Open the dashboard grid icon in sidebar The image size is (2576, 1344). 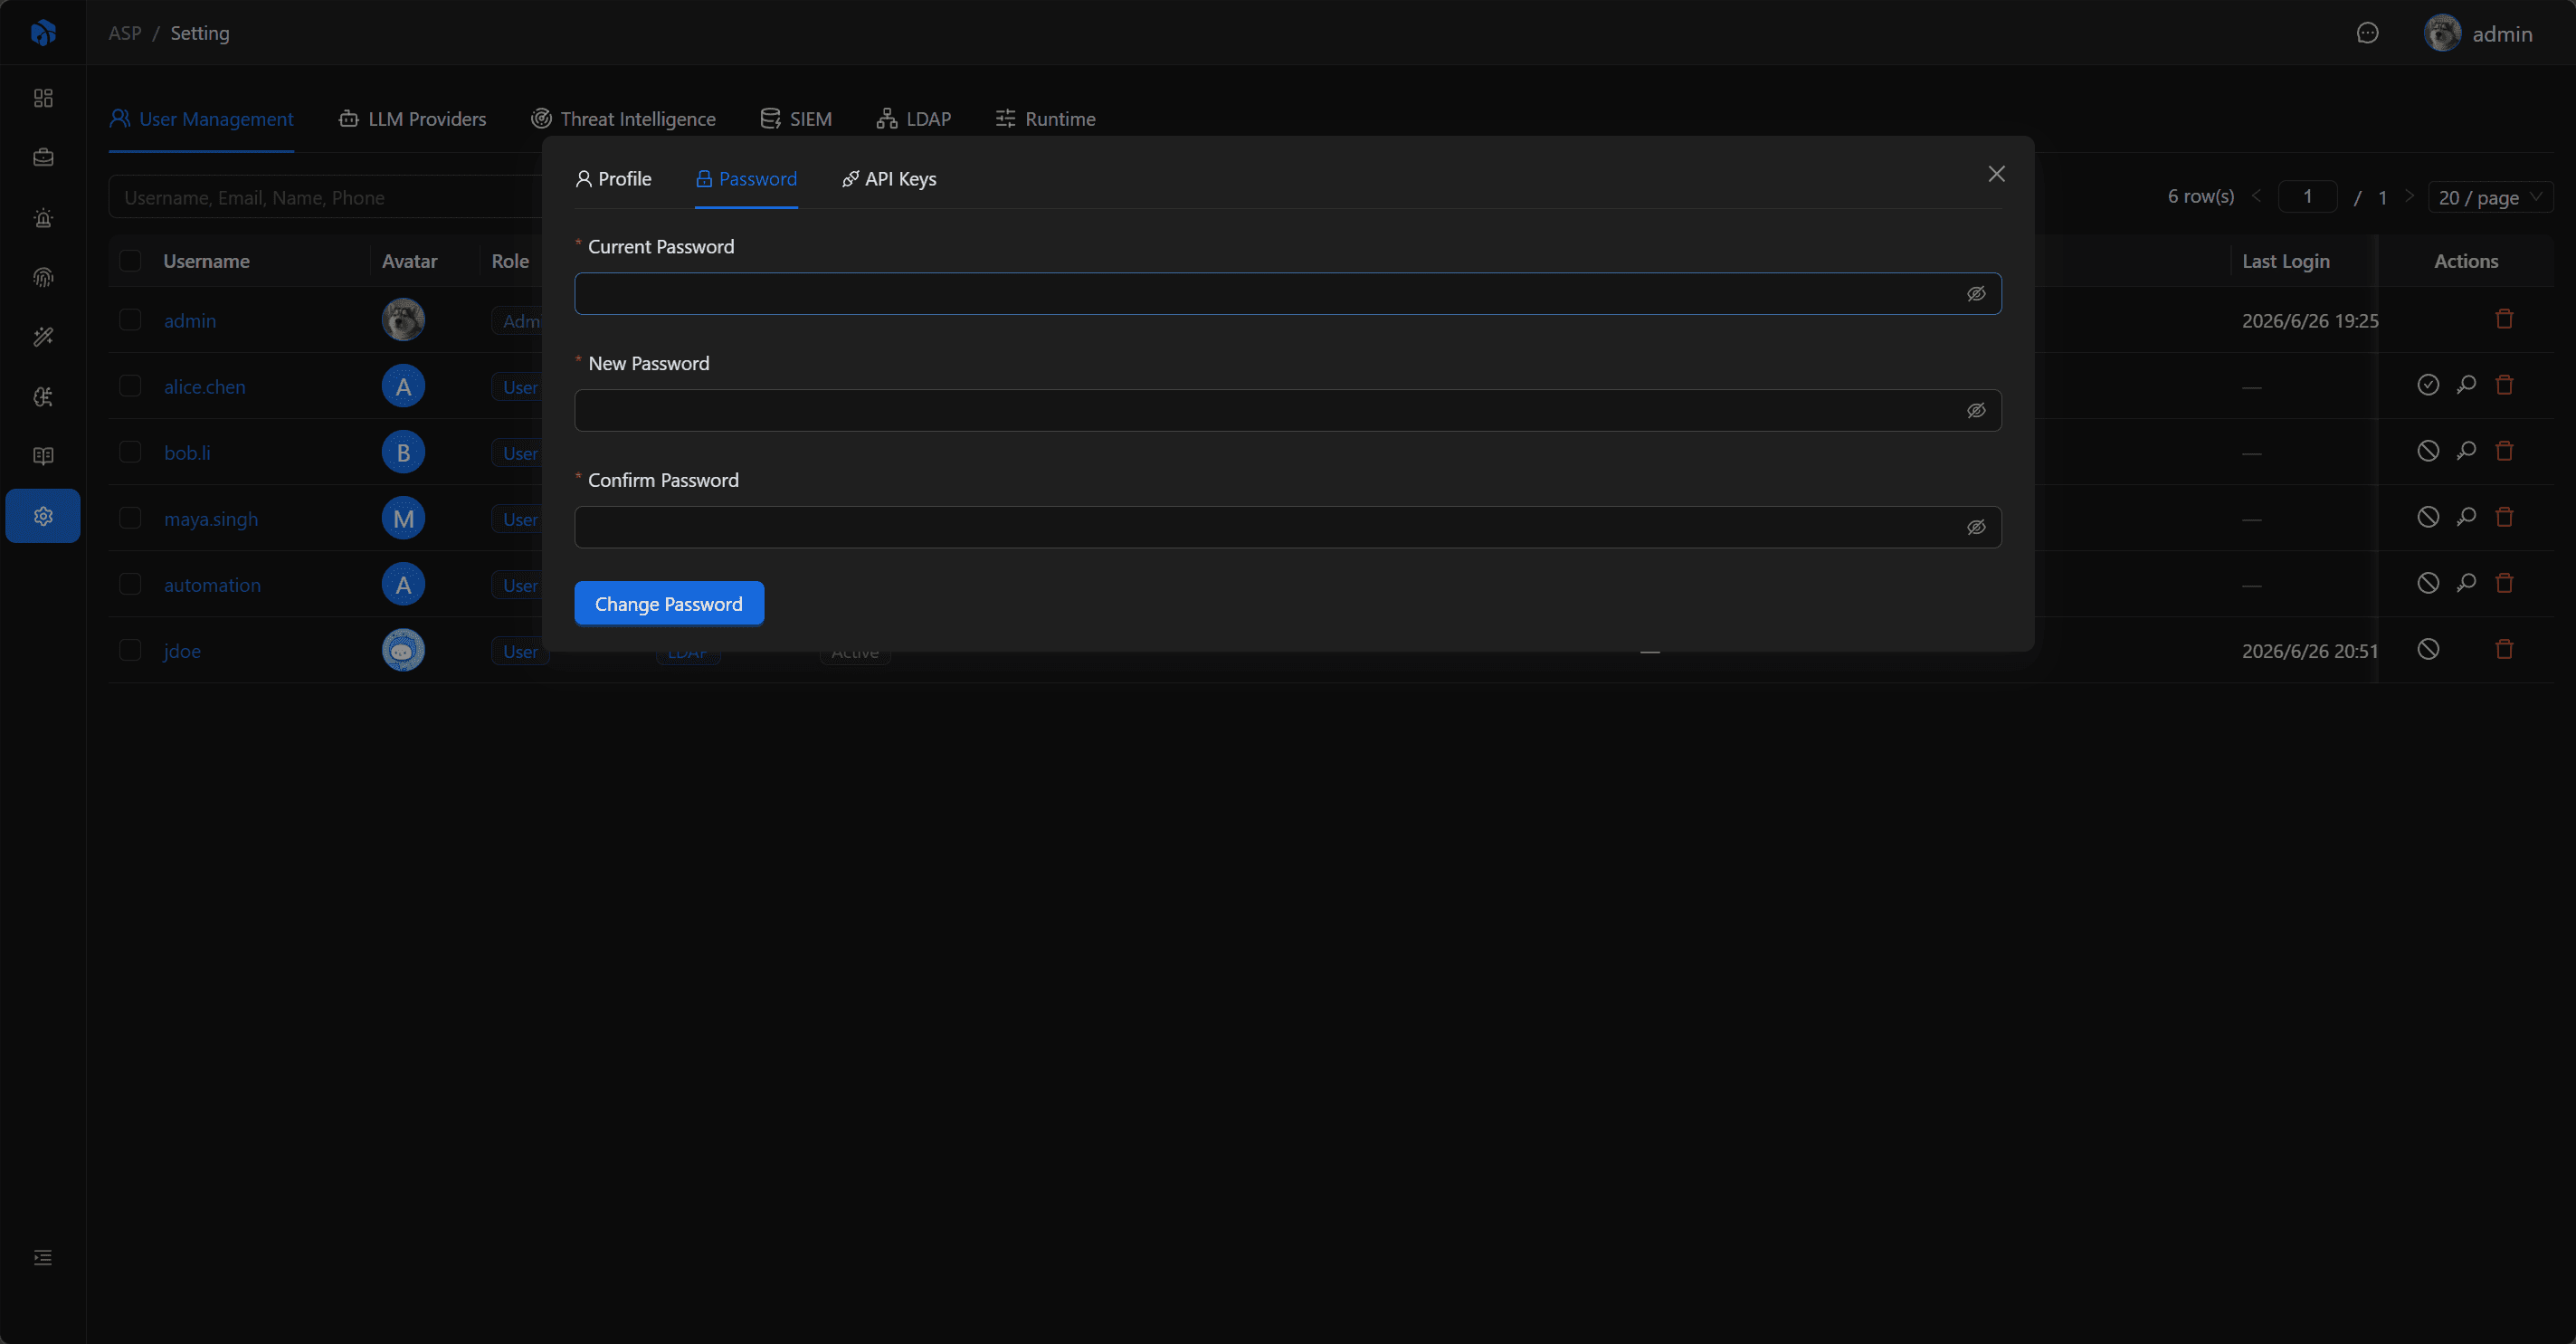tap(43, 98)
